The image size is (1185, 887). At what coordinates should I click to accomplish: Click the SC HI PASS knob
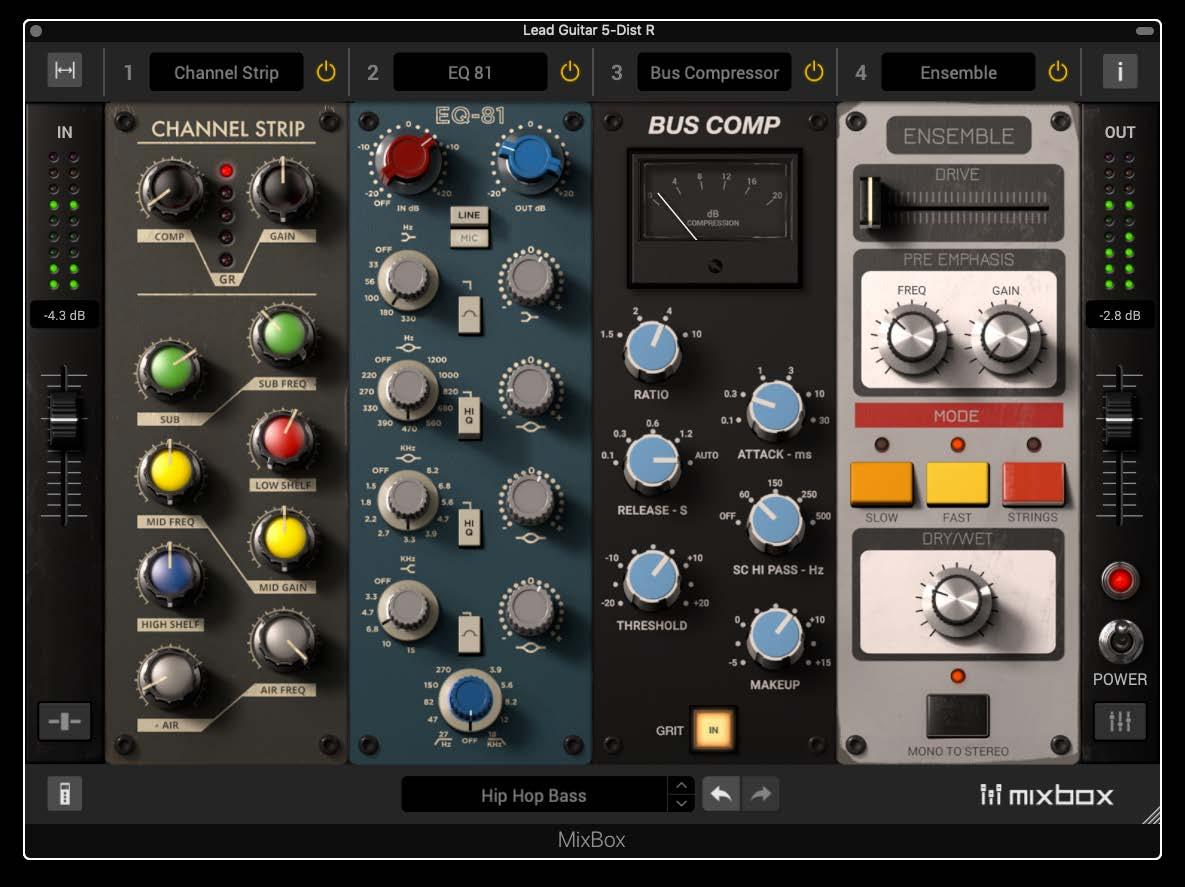click(x=775, y=521)
